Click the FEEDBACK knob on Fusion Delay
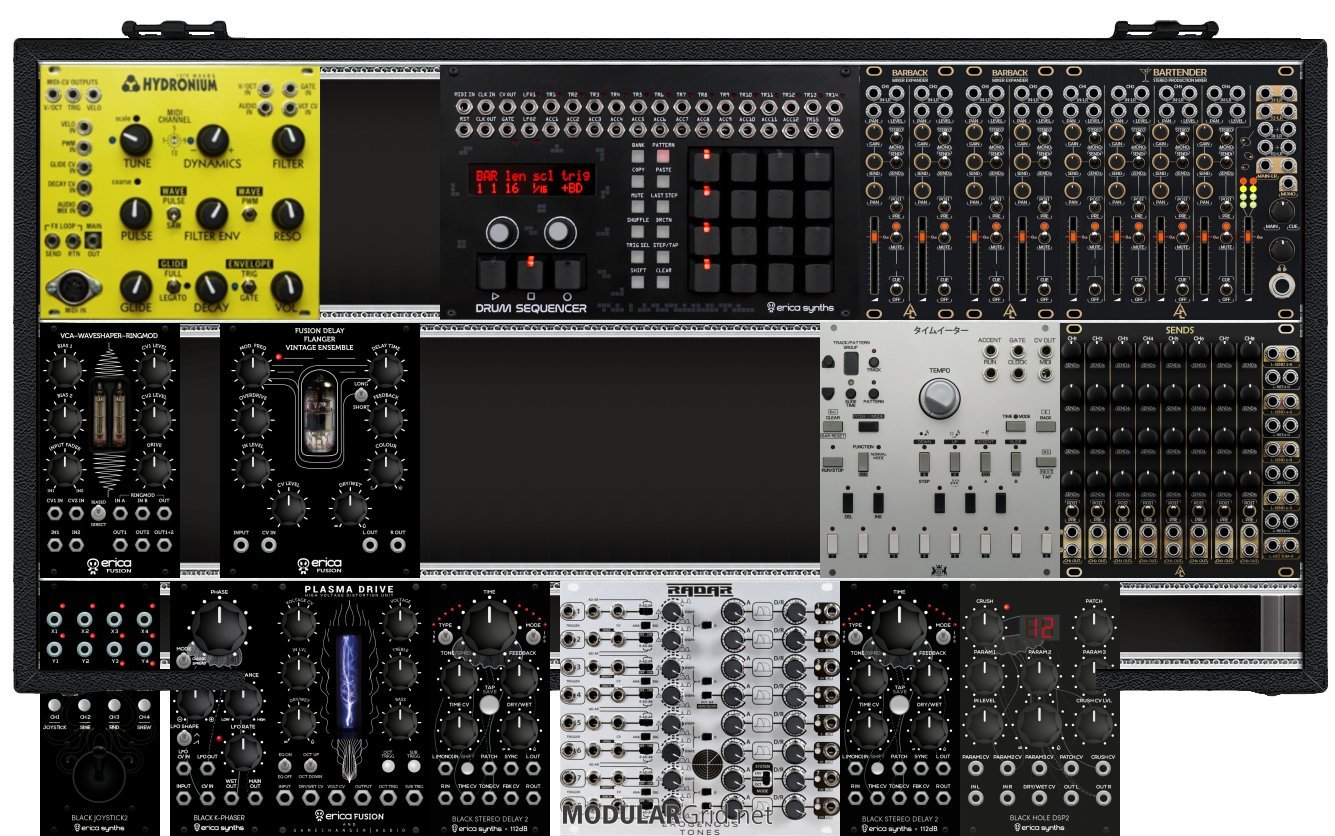The height and width of the screenshot is (836, 1335). point(386,419)
